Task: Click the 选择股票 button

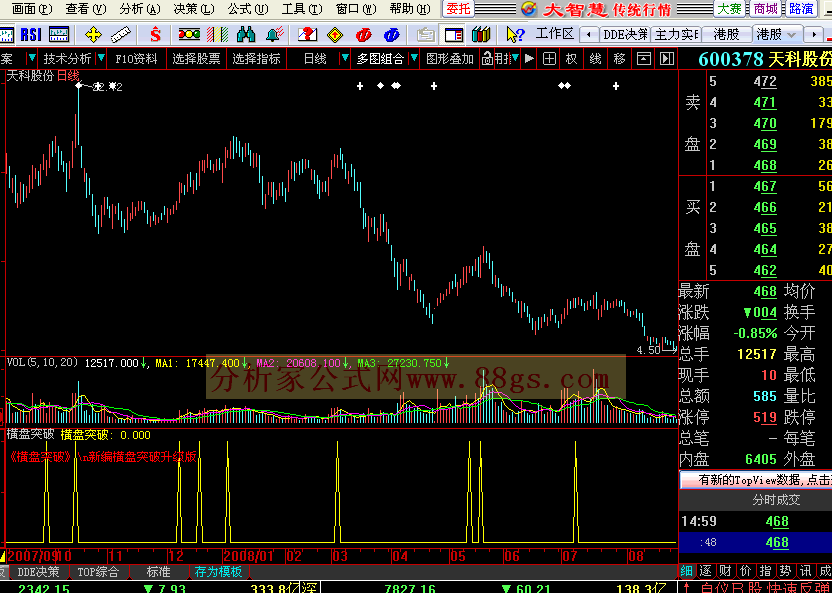Action: 196,58
